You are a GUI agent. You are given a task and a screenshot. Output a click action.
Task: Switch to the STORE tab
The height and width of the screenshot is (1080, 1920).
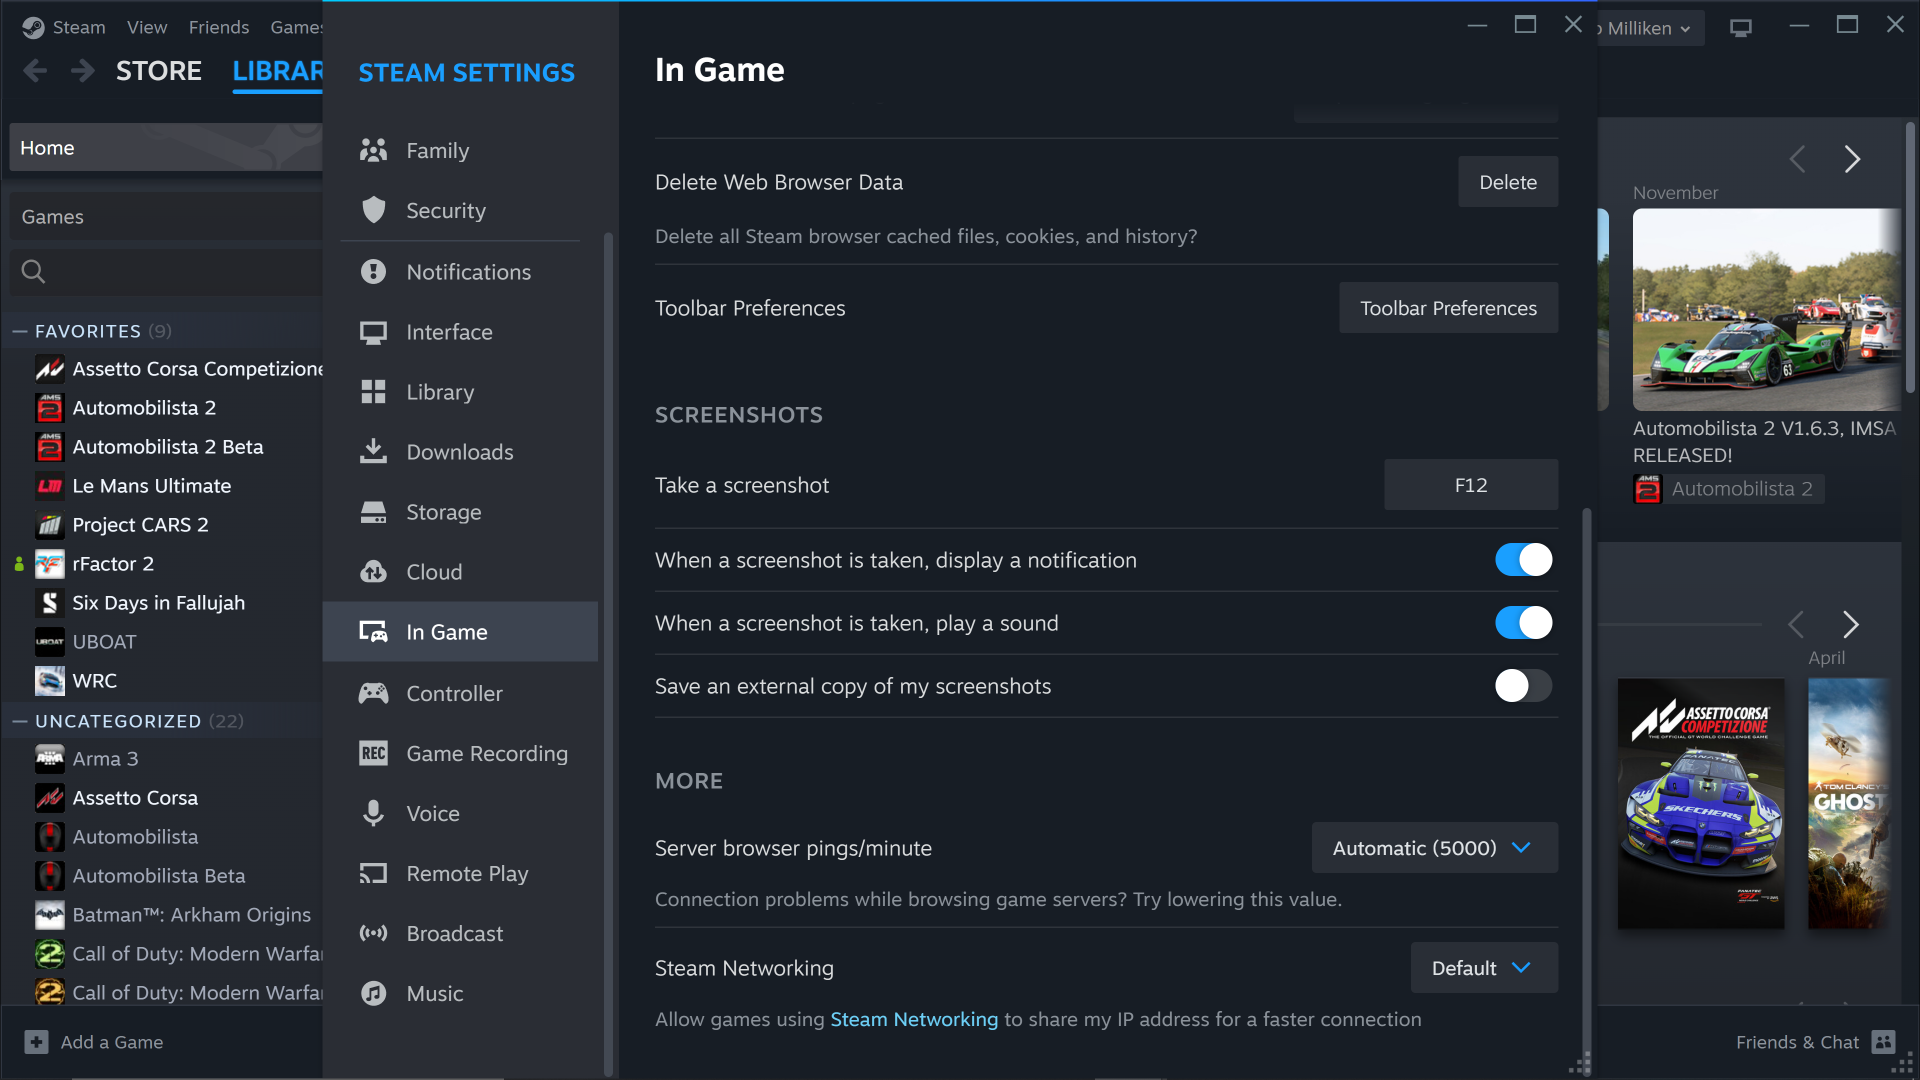[159, 71]
